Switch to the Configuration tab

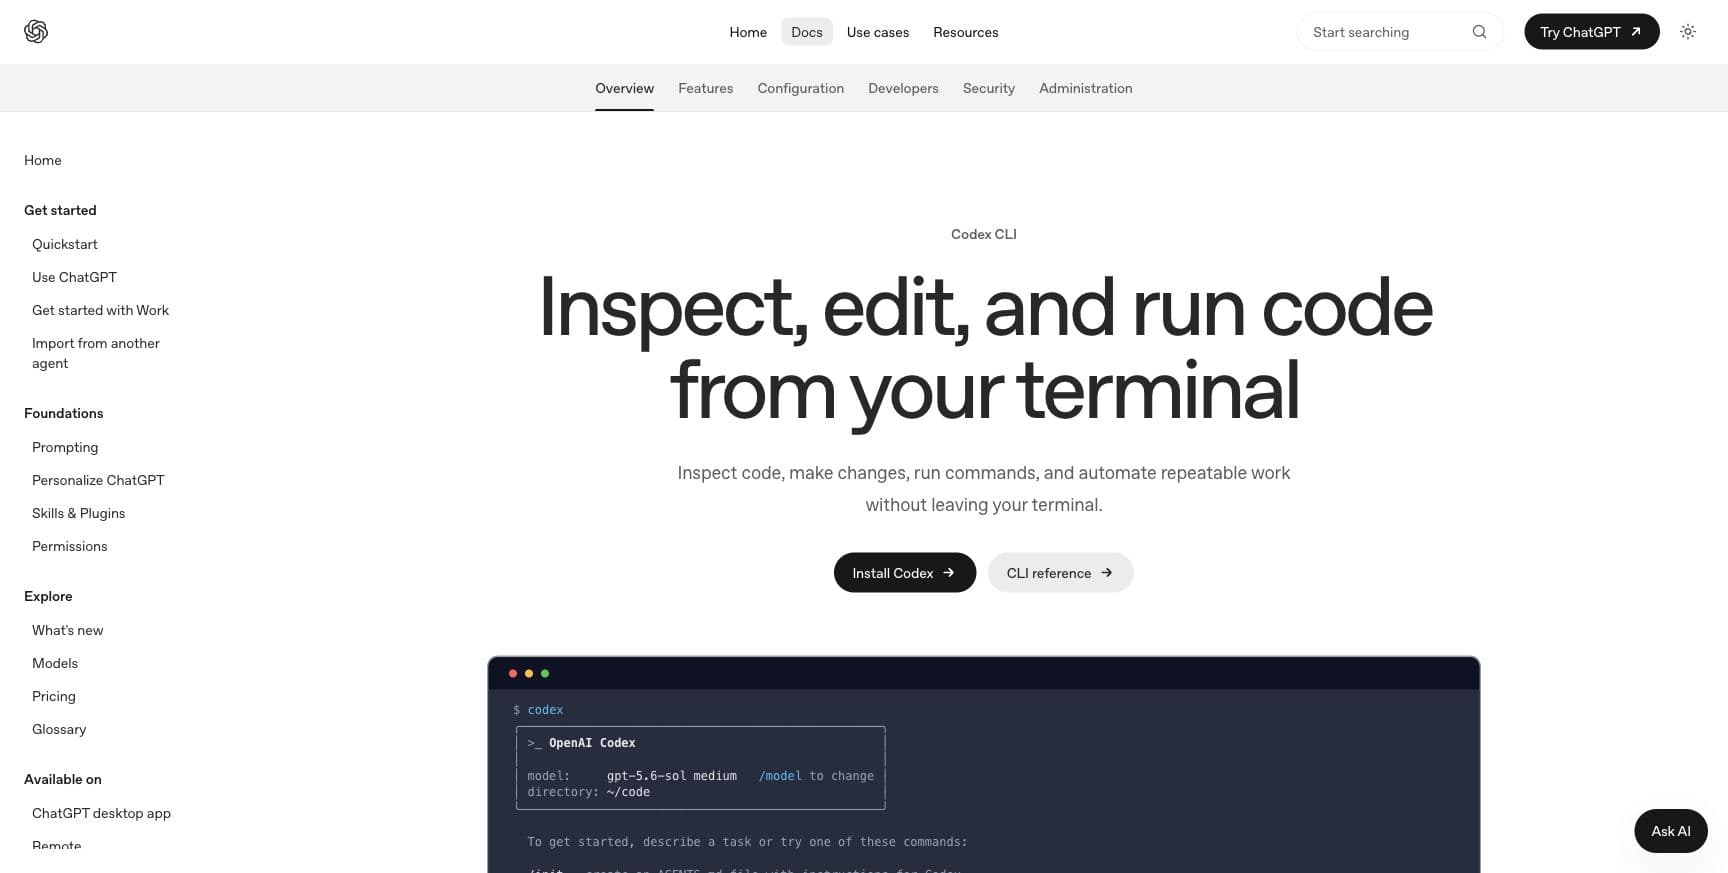pos(801,88)
